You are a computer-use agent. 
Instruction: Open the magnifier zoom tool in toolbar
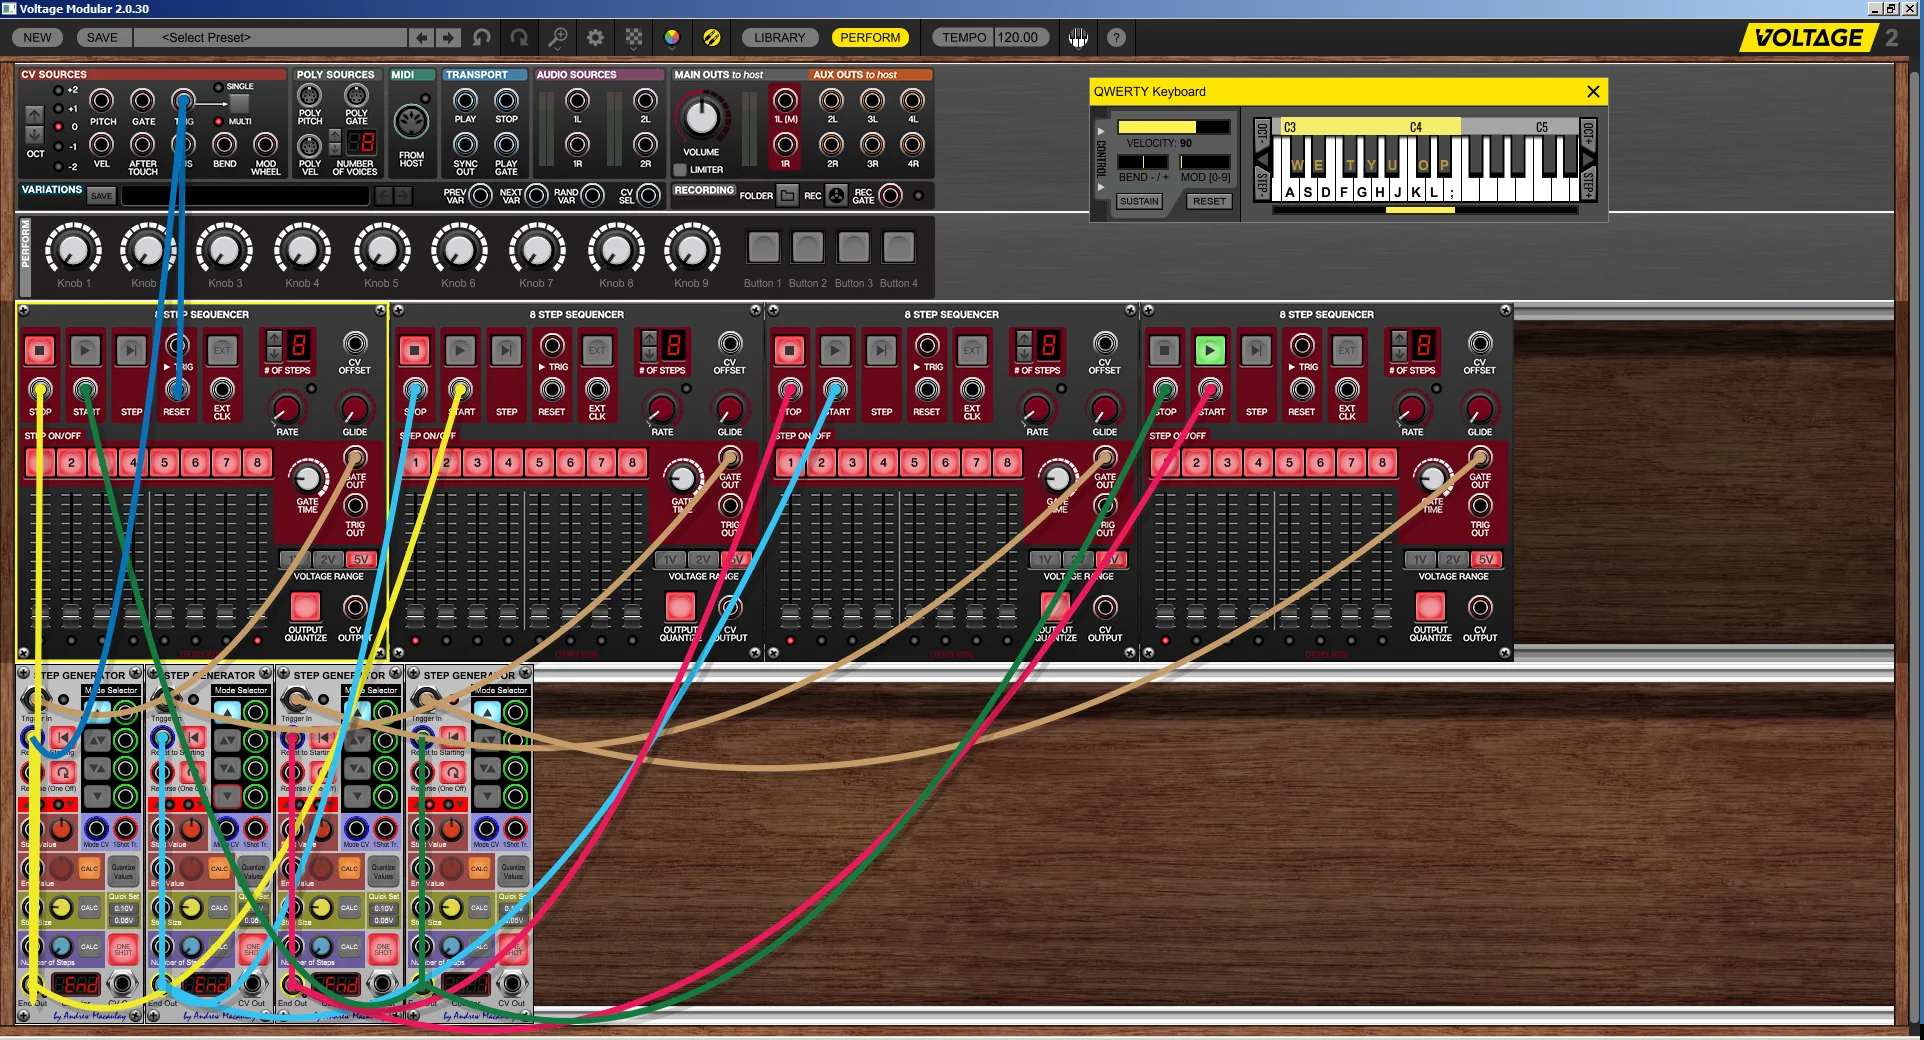click(558, 38)
